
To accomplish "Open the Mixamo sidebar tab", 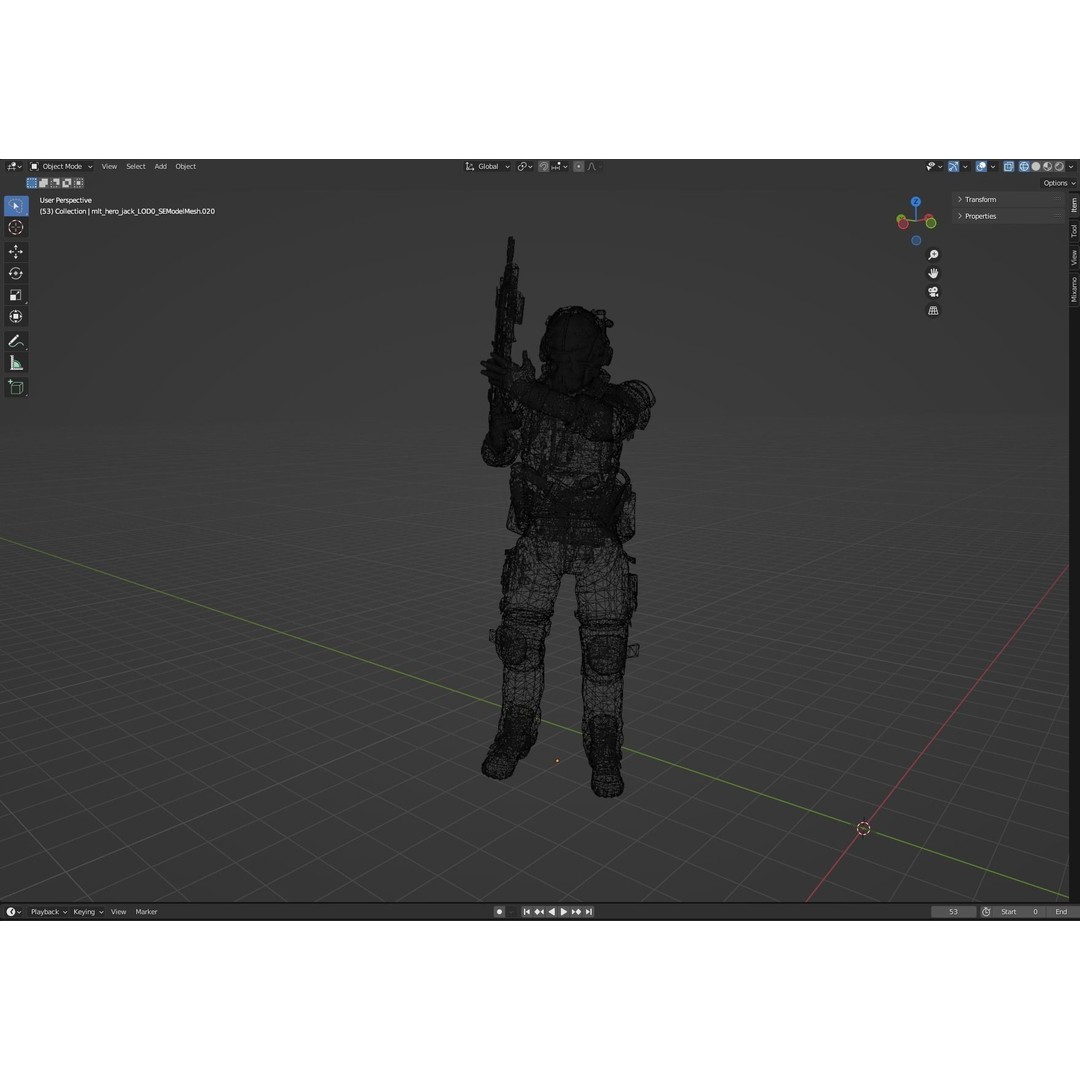I will click(x=1074, y=289).
